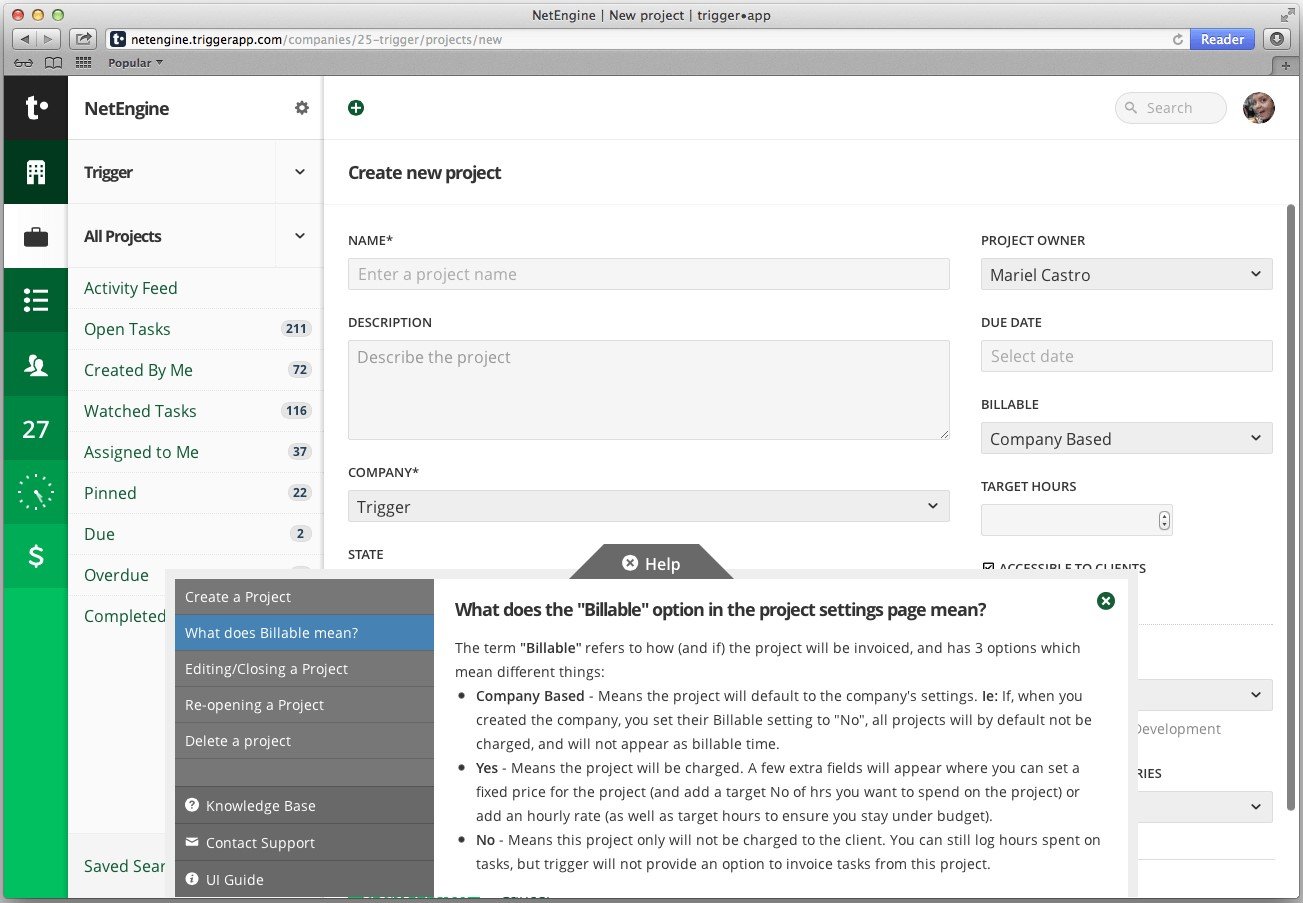Viewport: 1303px width, 903px height.
Task: Go forward in Safari
Action: tap(50, 39)
